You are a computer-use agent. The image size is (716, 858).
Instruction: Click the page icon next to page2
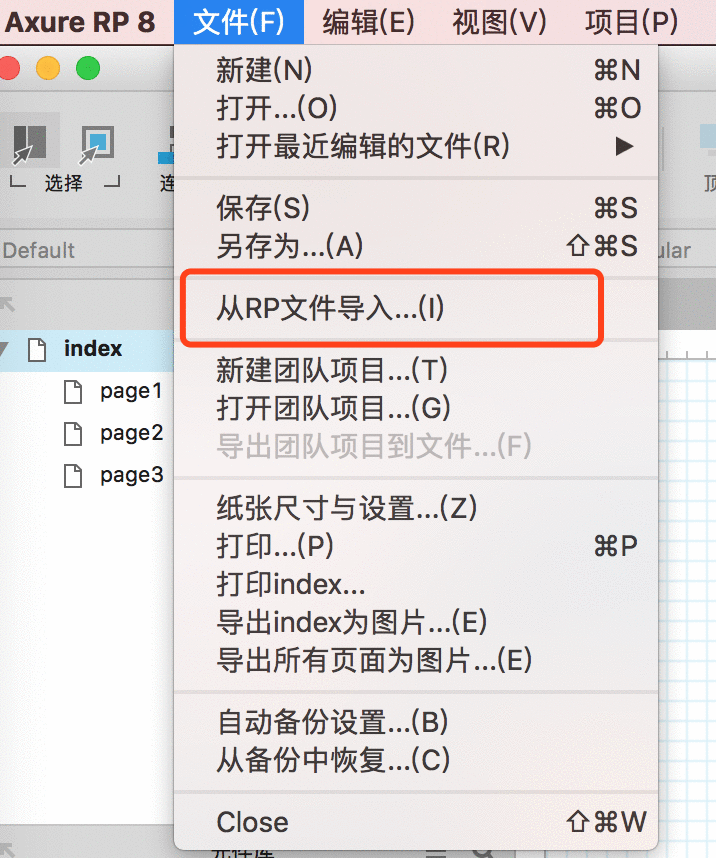pos(73,433)
